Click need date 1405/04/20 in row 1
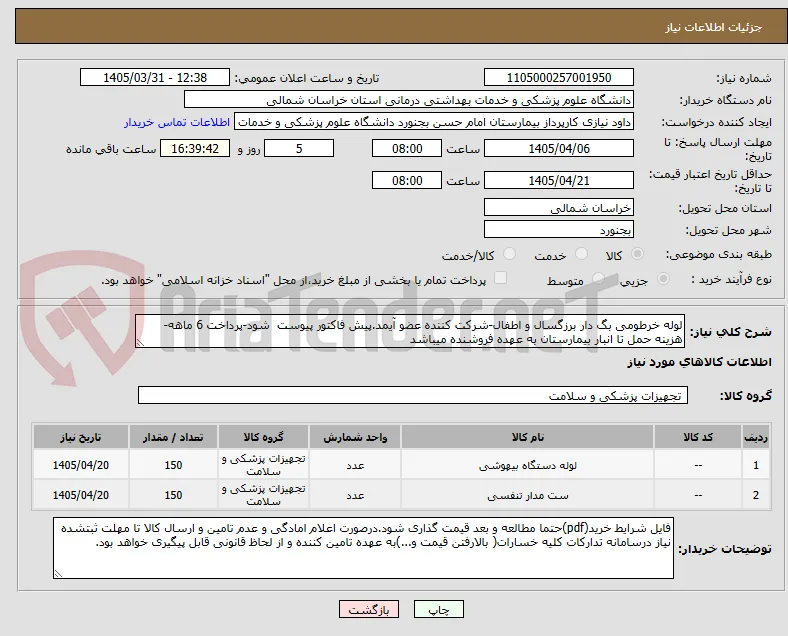Image resolution: width=788 pixels, height=636 pixels. pyautogui.click(x=81, y=465)
